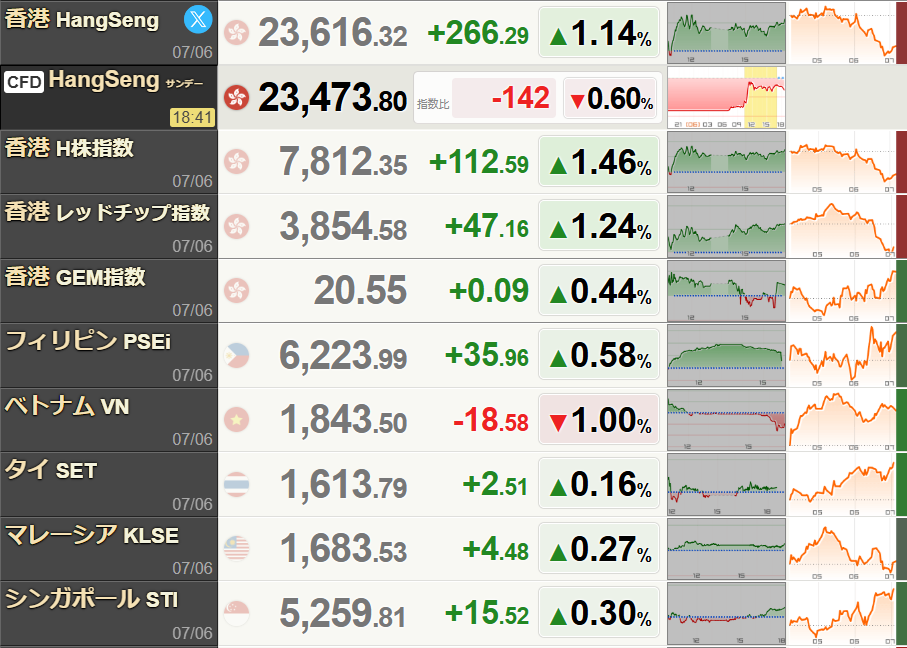Image resolution: width=907 pixels, height=648 pixels.
Task: Click the -18.58 change value
Action: (x=491, y=421)
